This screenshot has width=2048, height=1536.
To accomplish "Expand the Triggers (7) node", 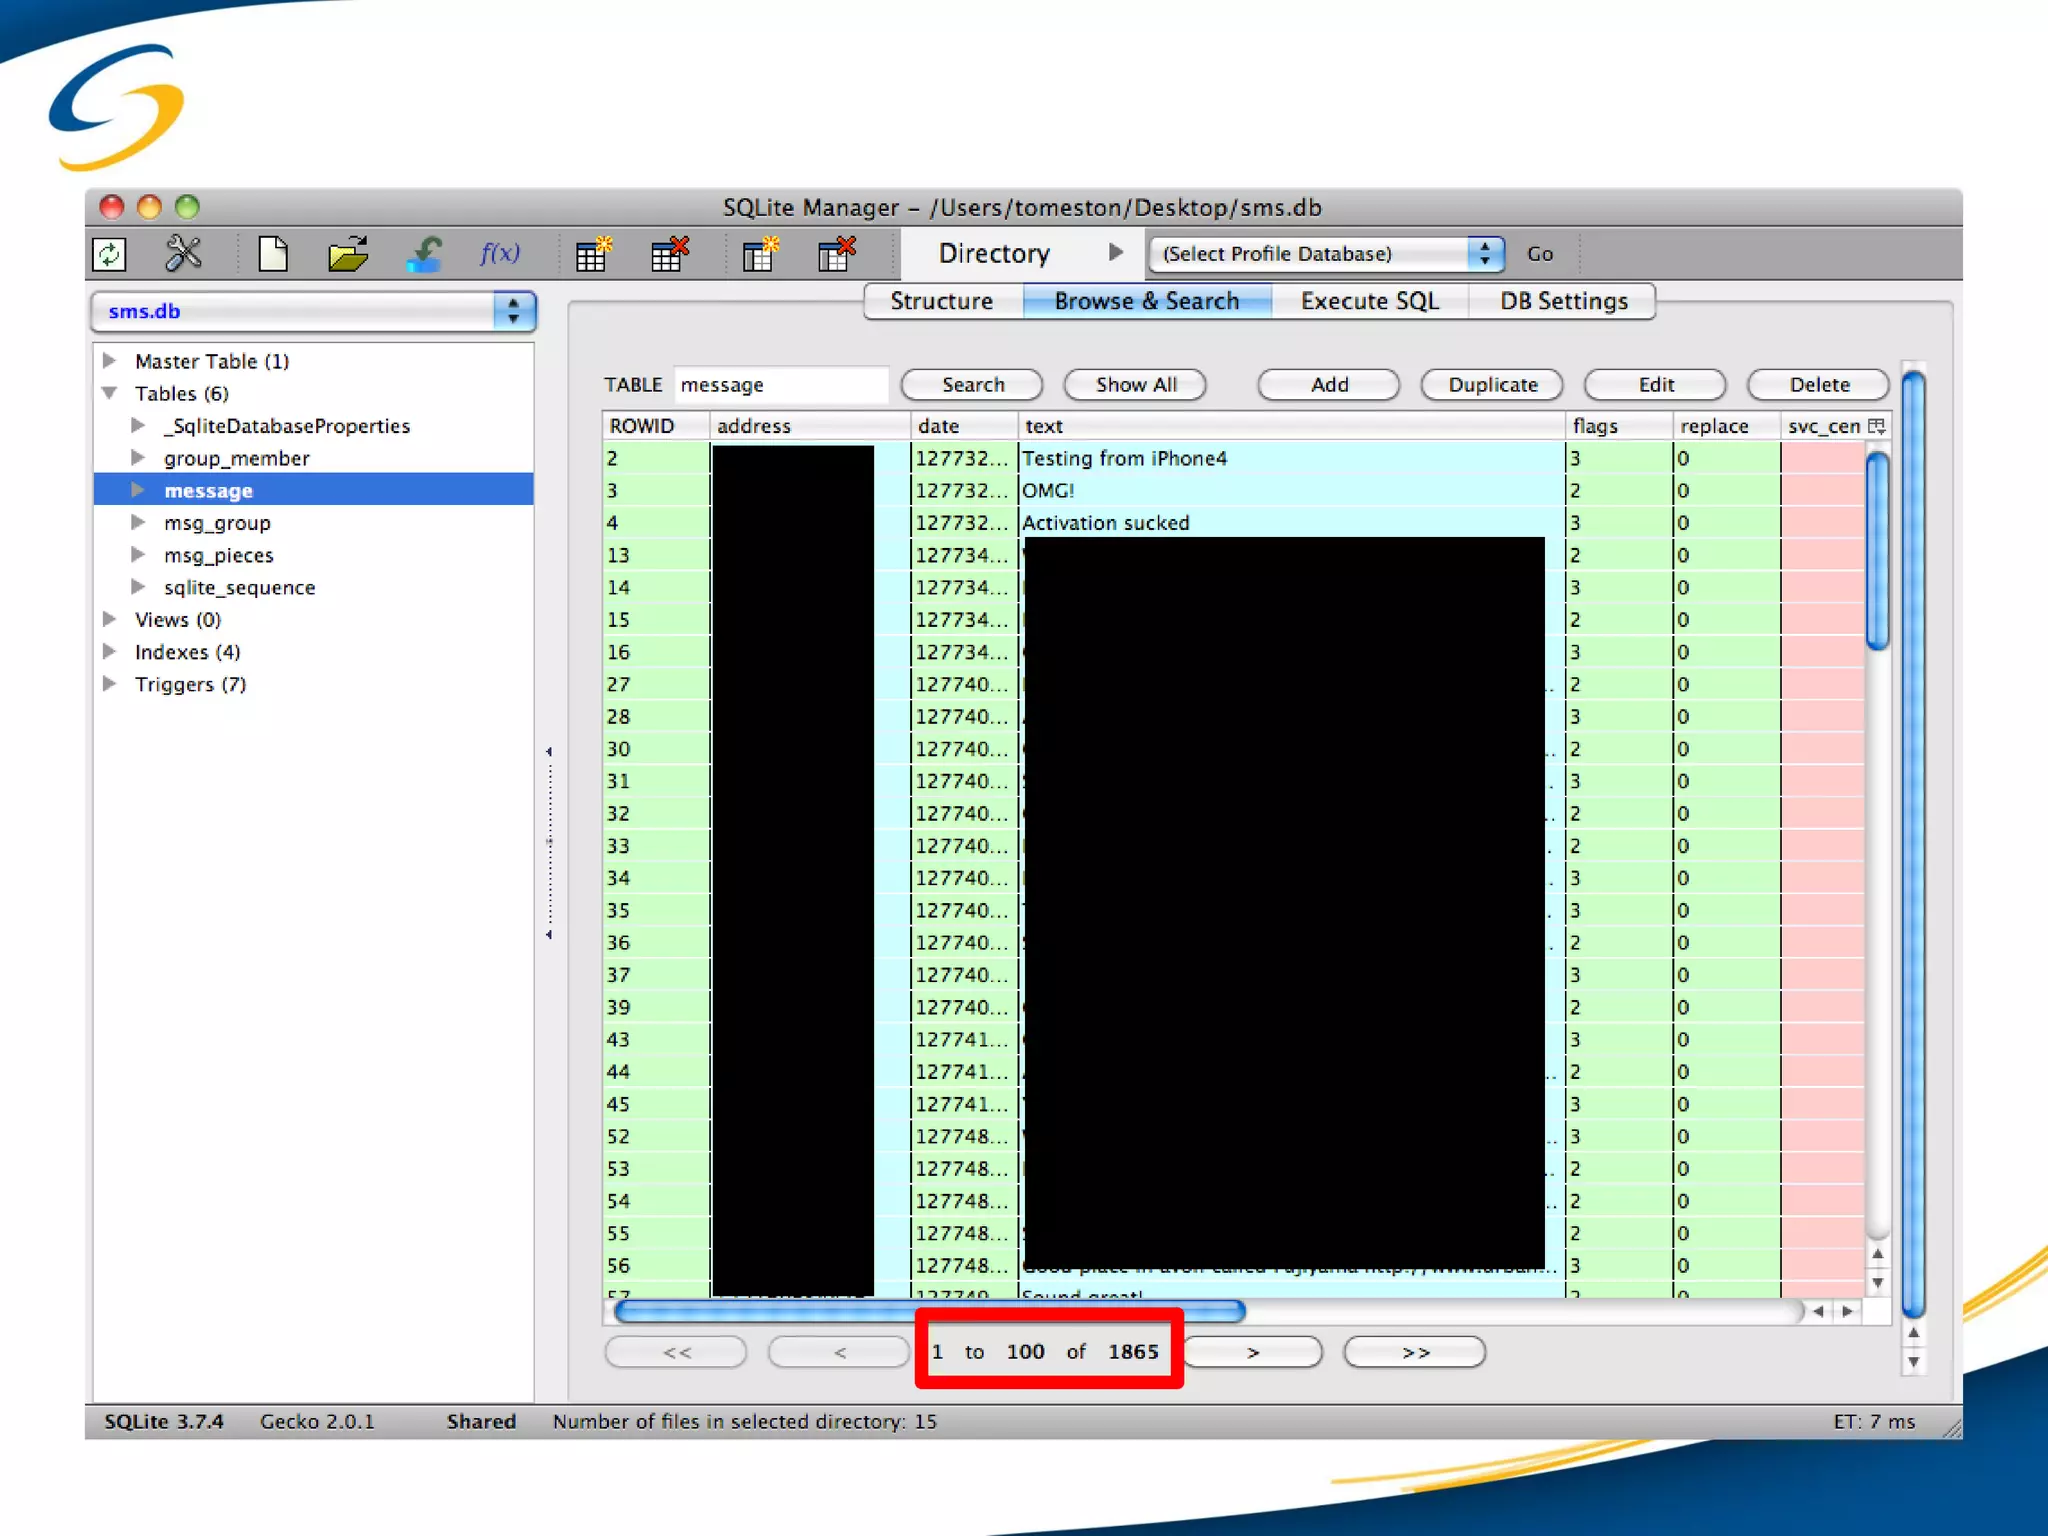I will tap(110, 684).
